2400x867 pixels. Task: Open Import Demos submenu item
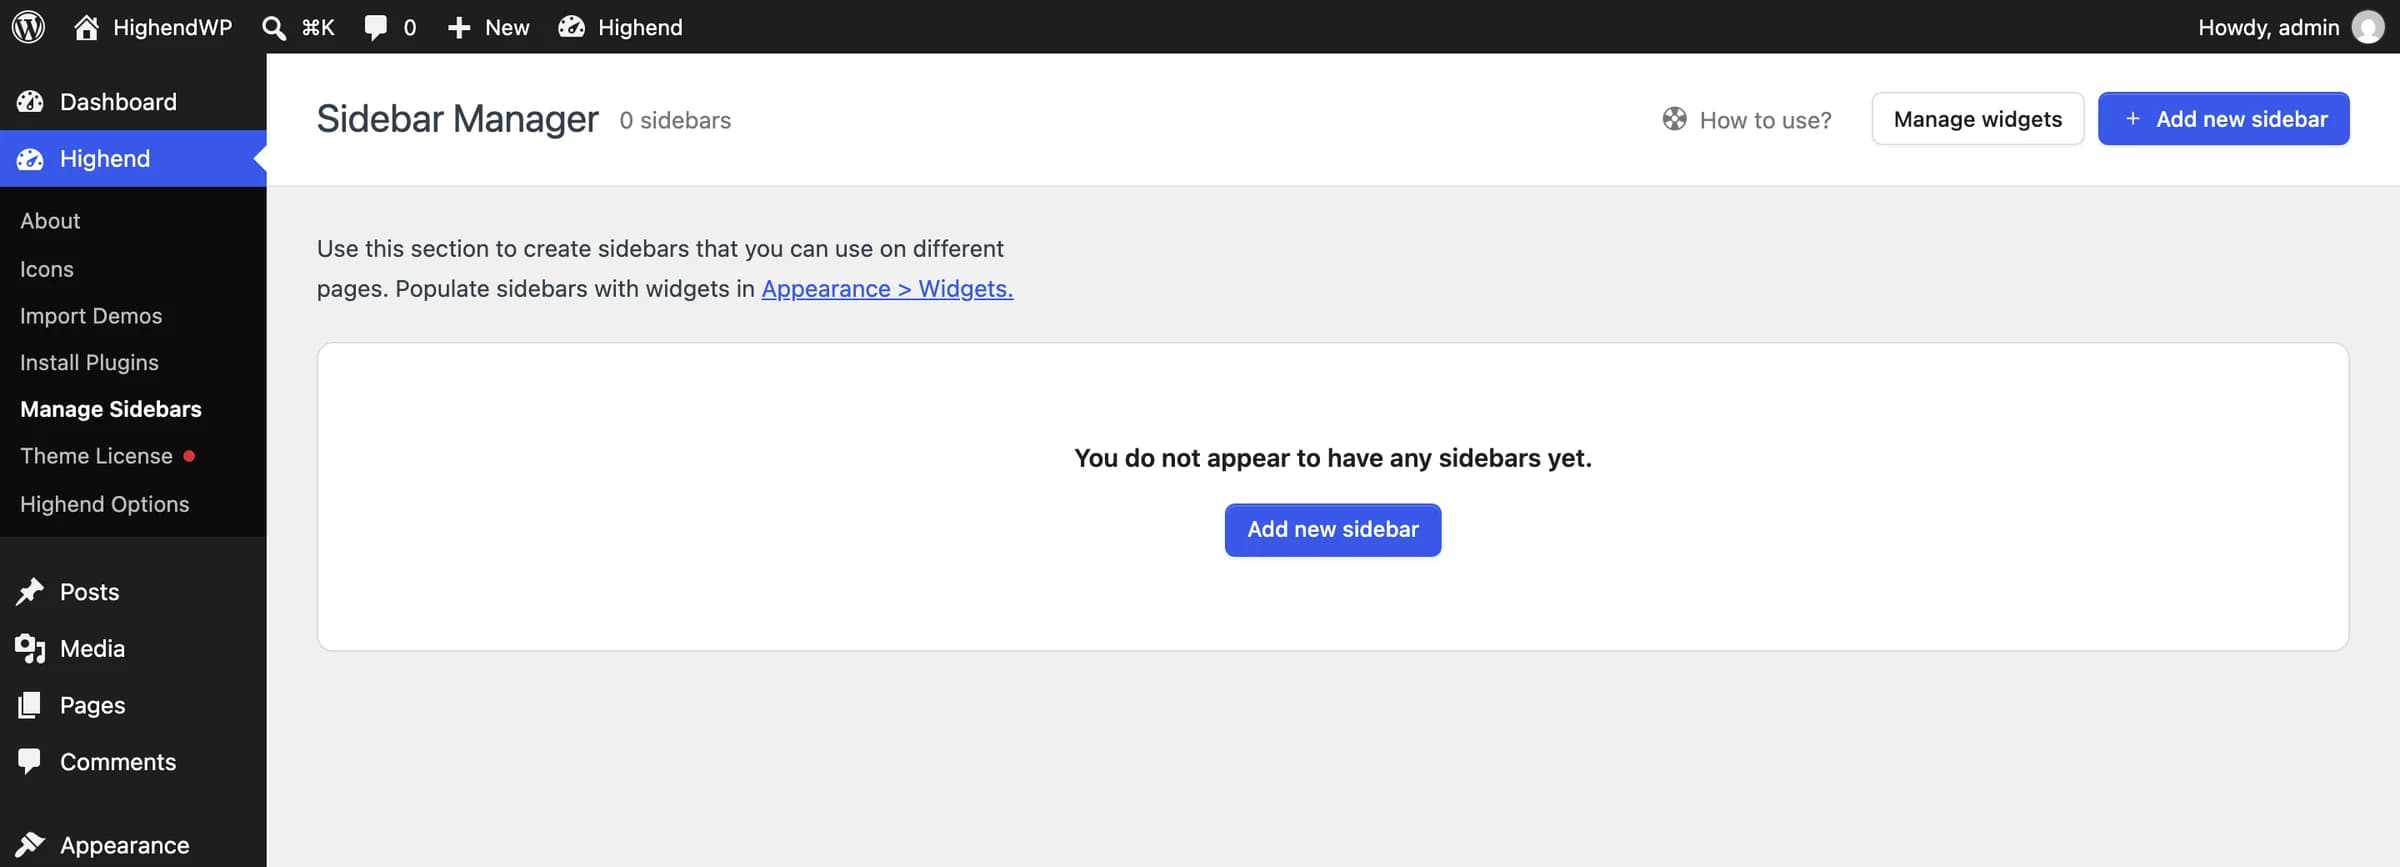[91, 316]
